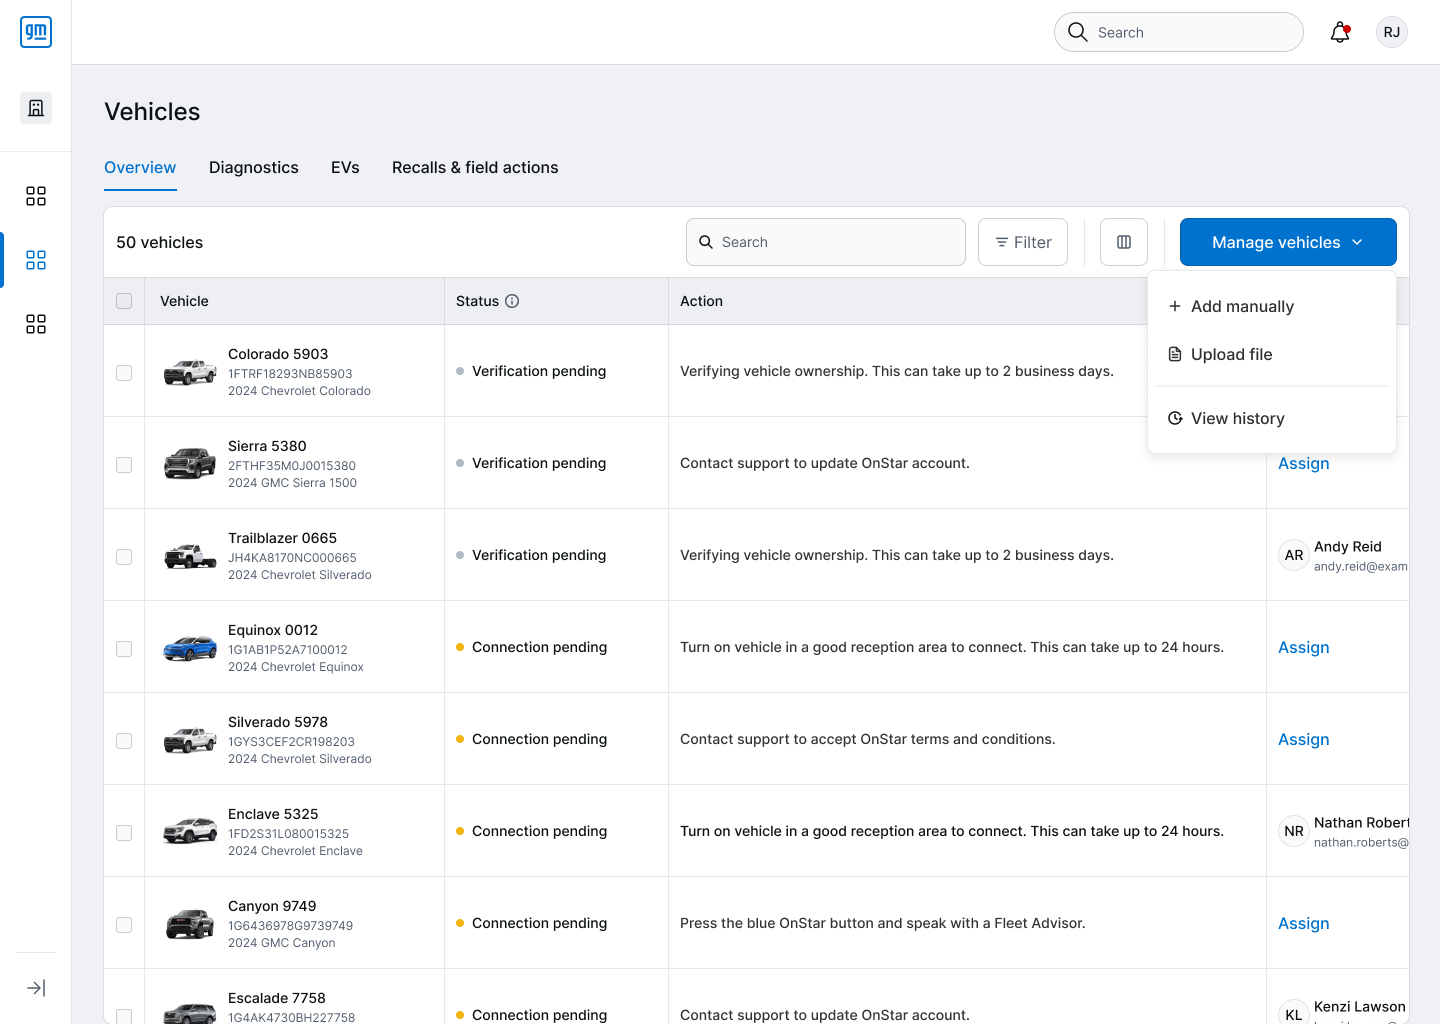1440x1024 pixels.
Task: Check the Colorado 5903 row checkbox
Action: [124, 373]
